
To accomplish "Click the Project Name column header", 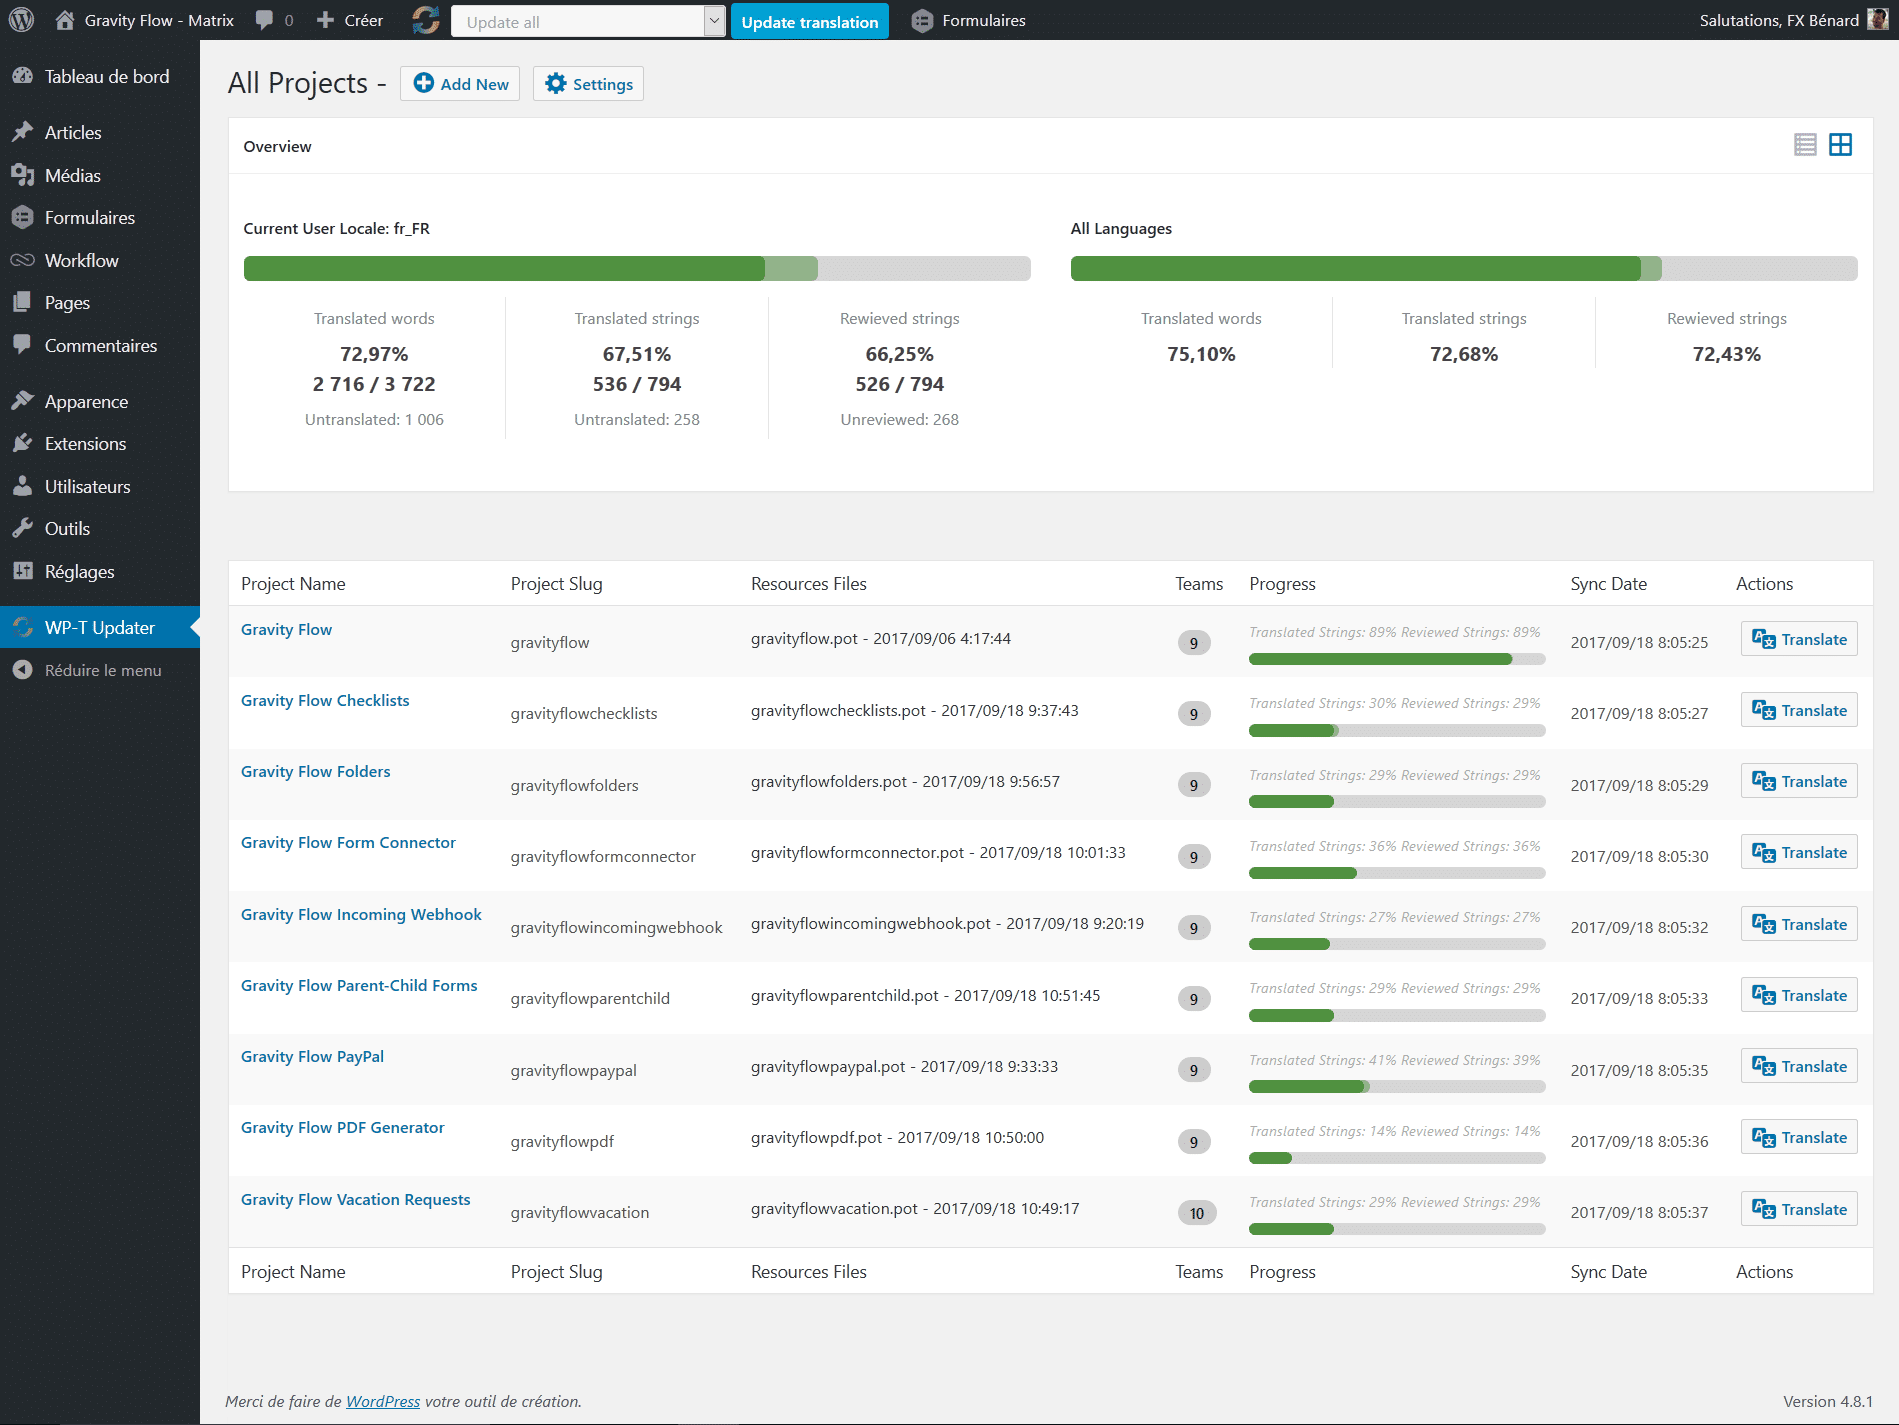I will coord(293,583).
